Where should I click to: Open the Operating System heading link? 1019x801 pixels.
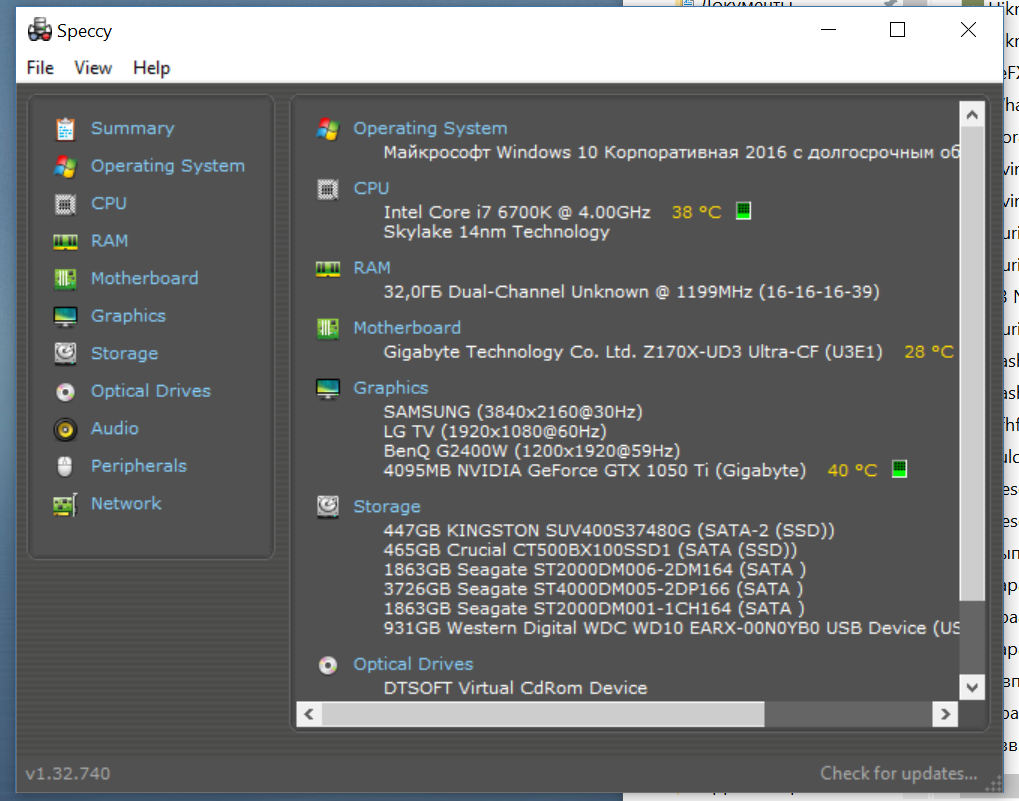point(430,128)
